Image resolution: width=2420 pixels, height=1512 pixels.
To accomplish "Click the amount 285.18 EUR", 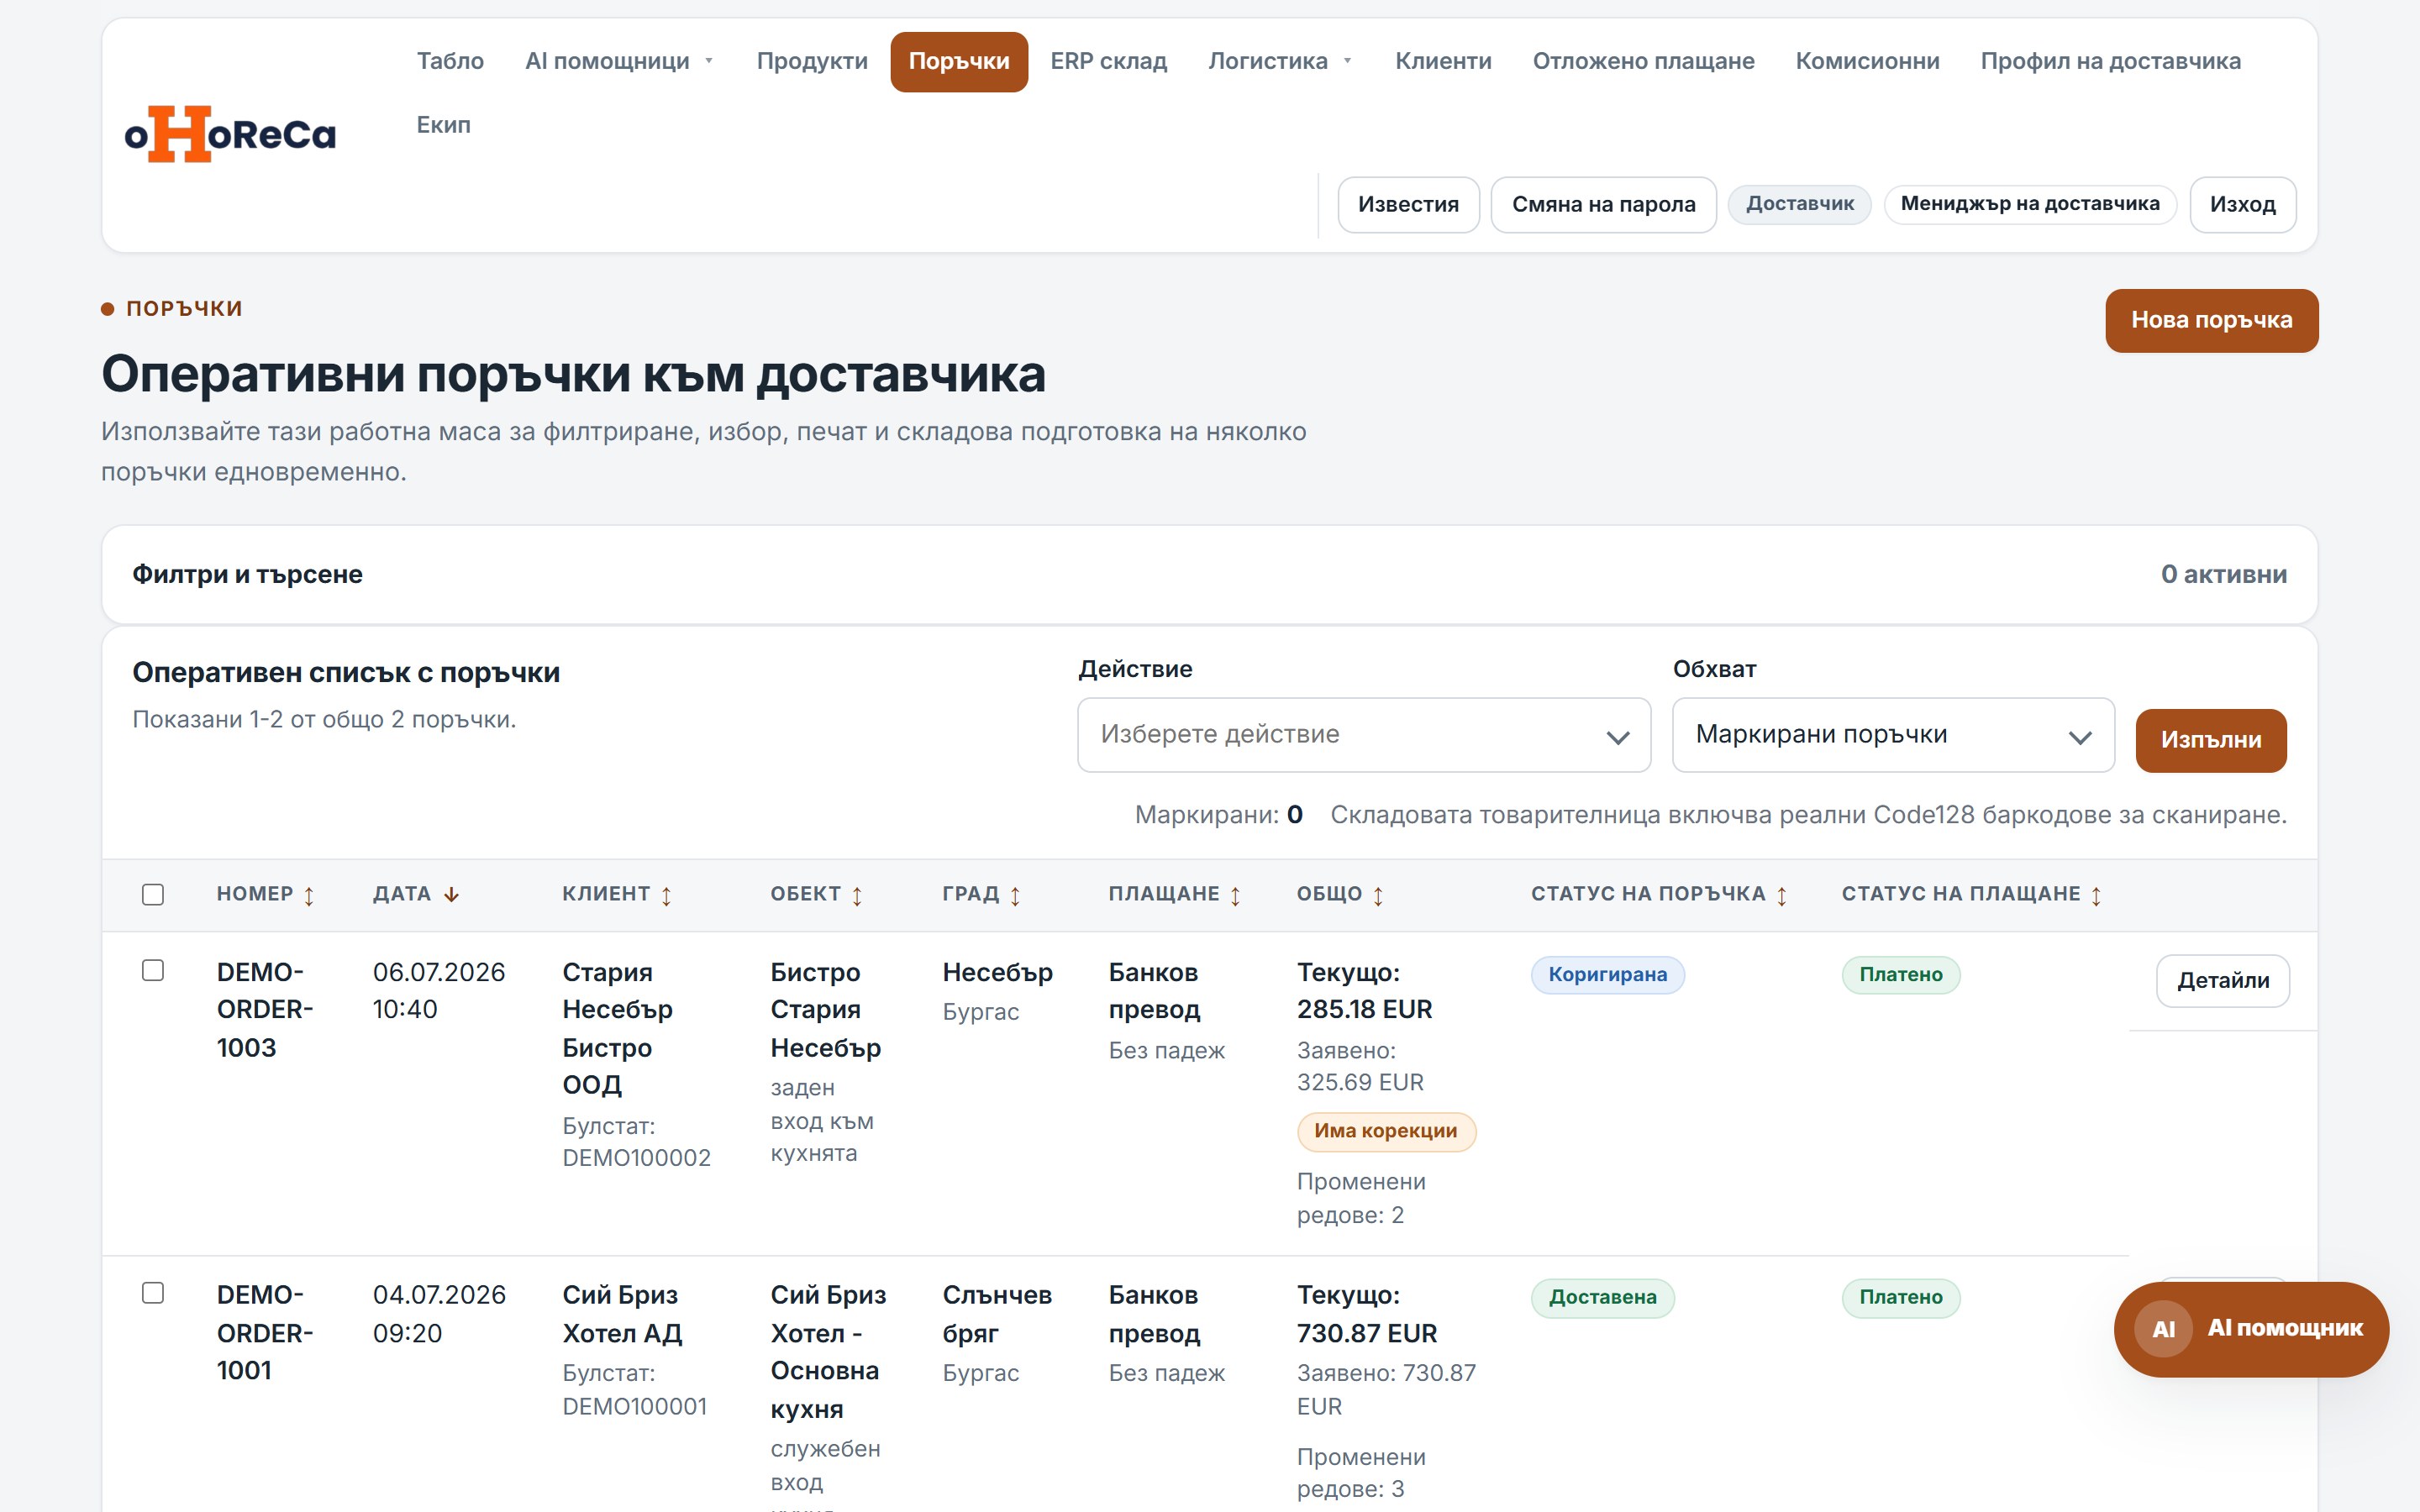I will (x=1364, y=1009).
